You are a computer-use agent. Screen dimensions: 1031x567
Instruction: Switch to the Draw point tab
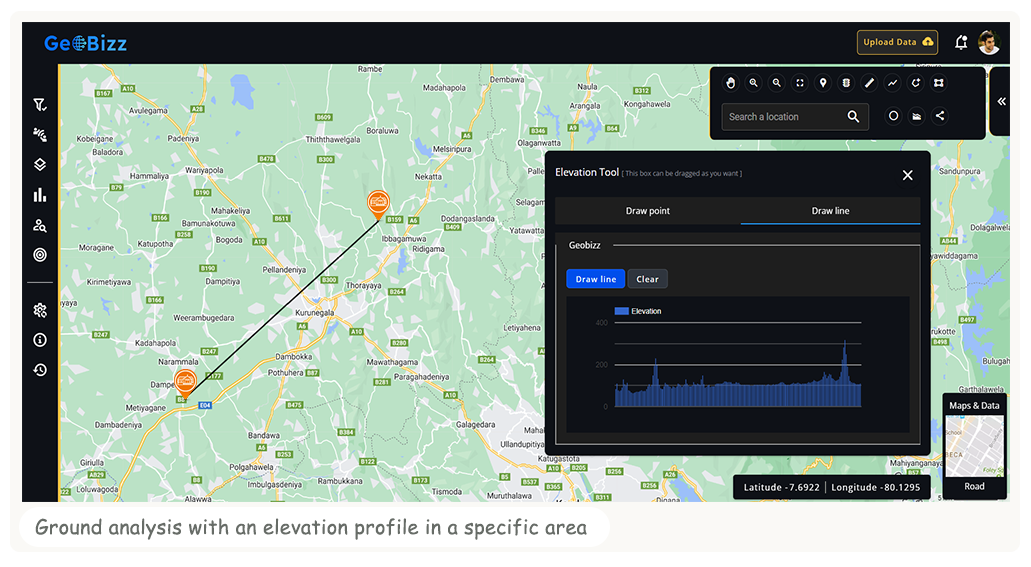[x=648, y=210]
